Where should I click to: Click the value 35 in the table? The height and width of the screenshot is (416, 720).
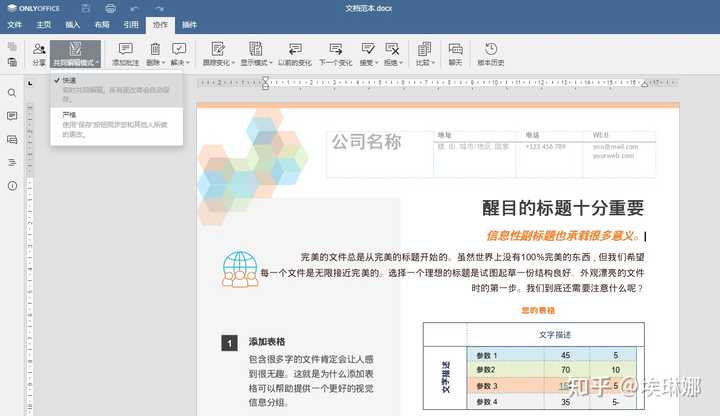pyautogui.click(x=565, y=402)
